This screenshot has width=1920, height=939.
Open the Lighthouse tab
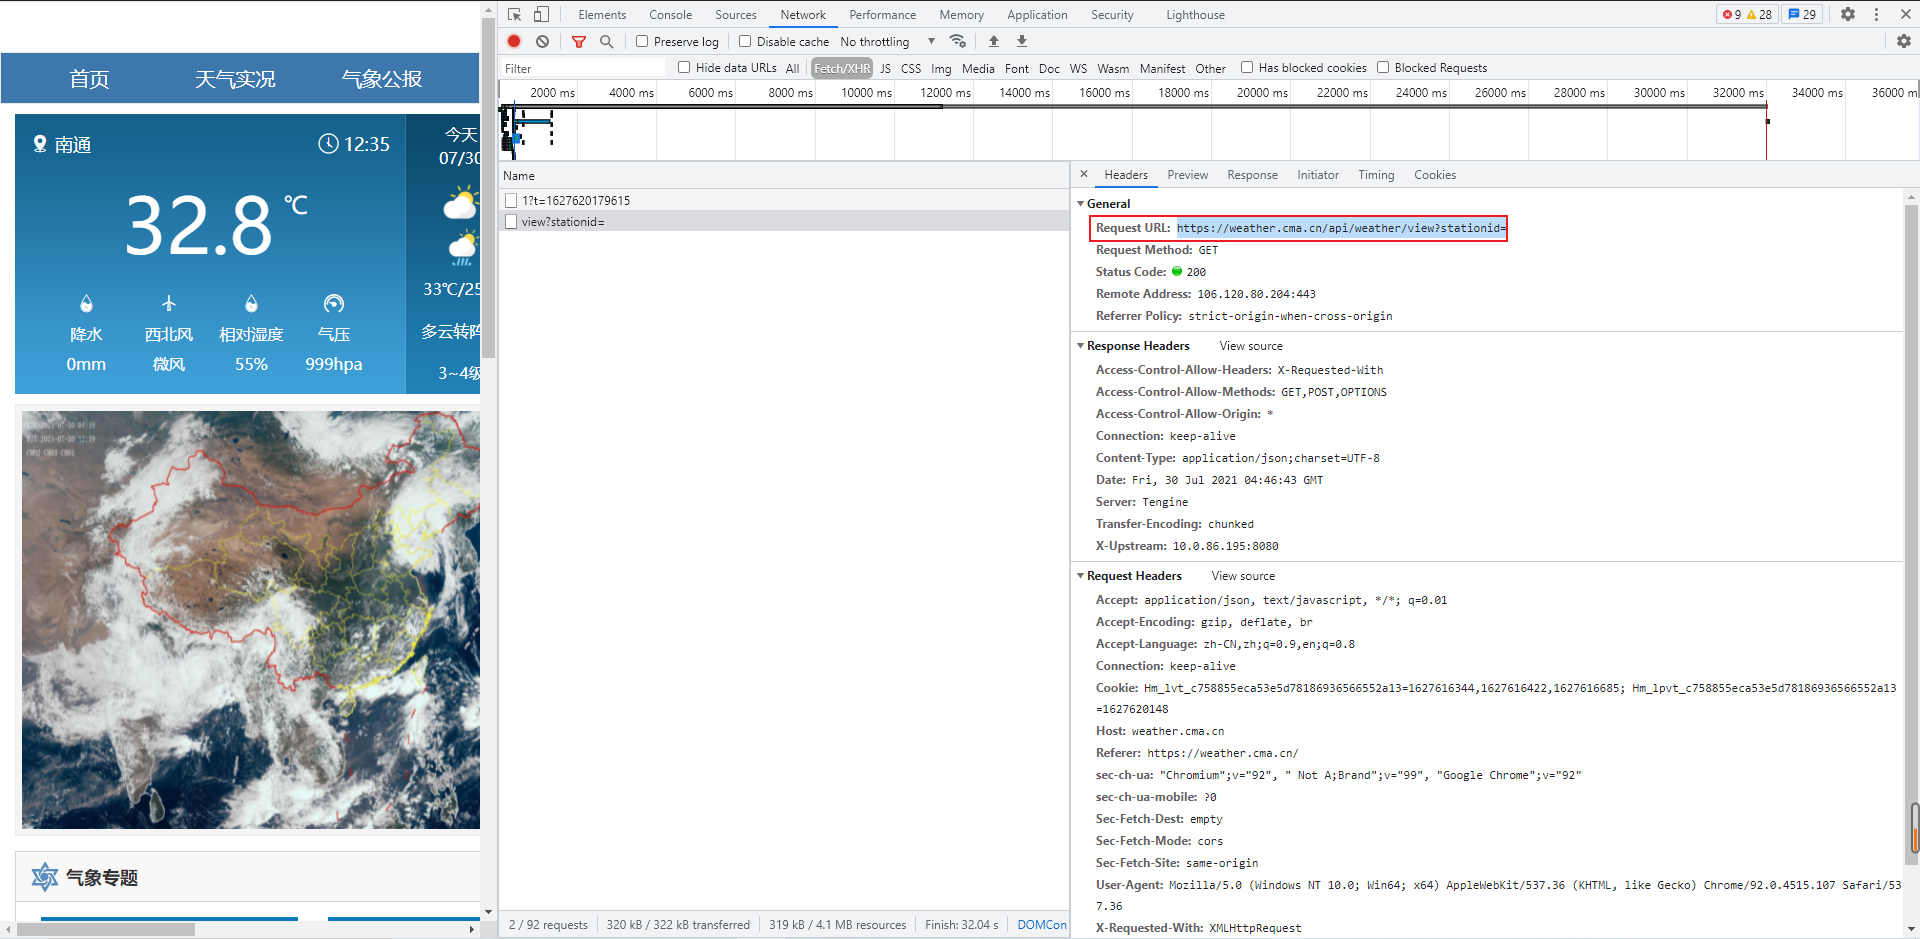(1195, 14)
